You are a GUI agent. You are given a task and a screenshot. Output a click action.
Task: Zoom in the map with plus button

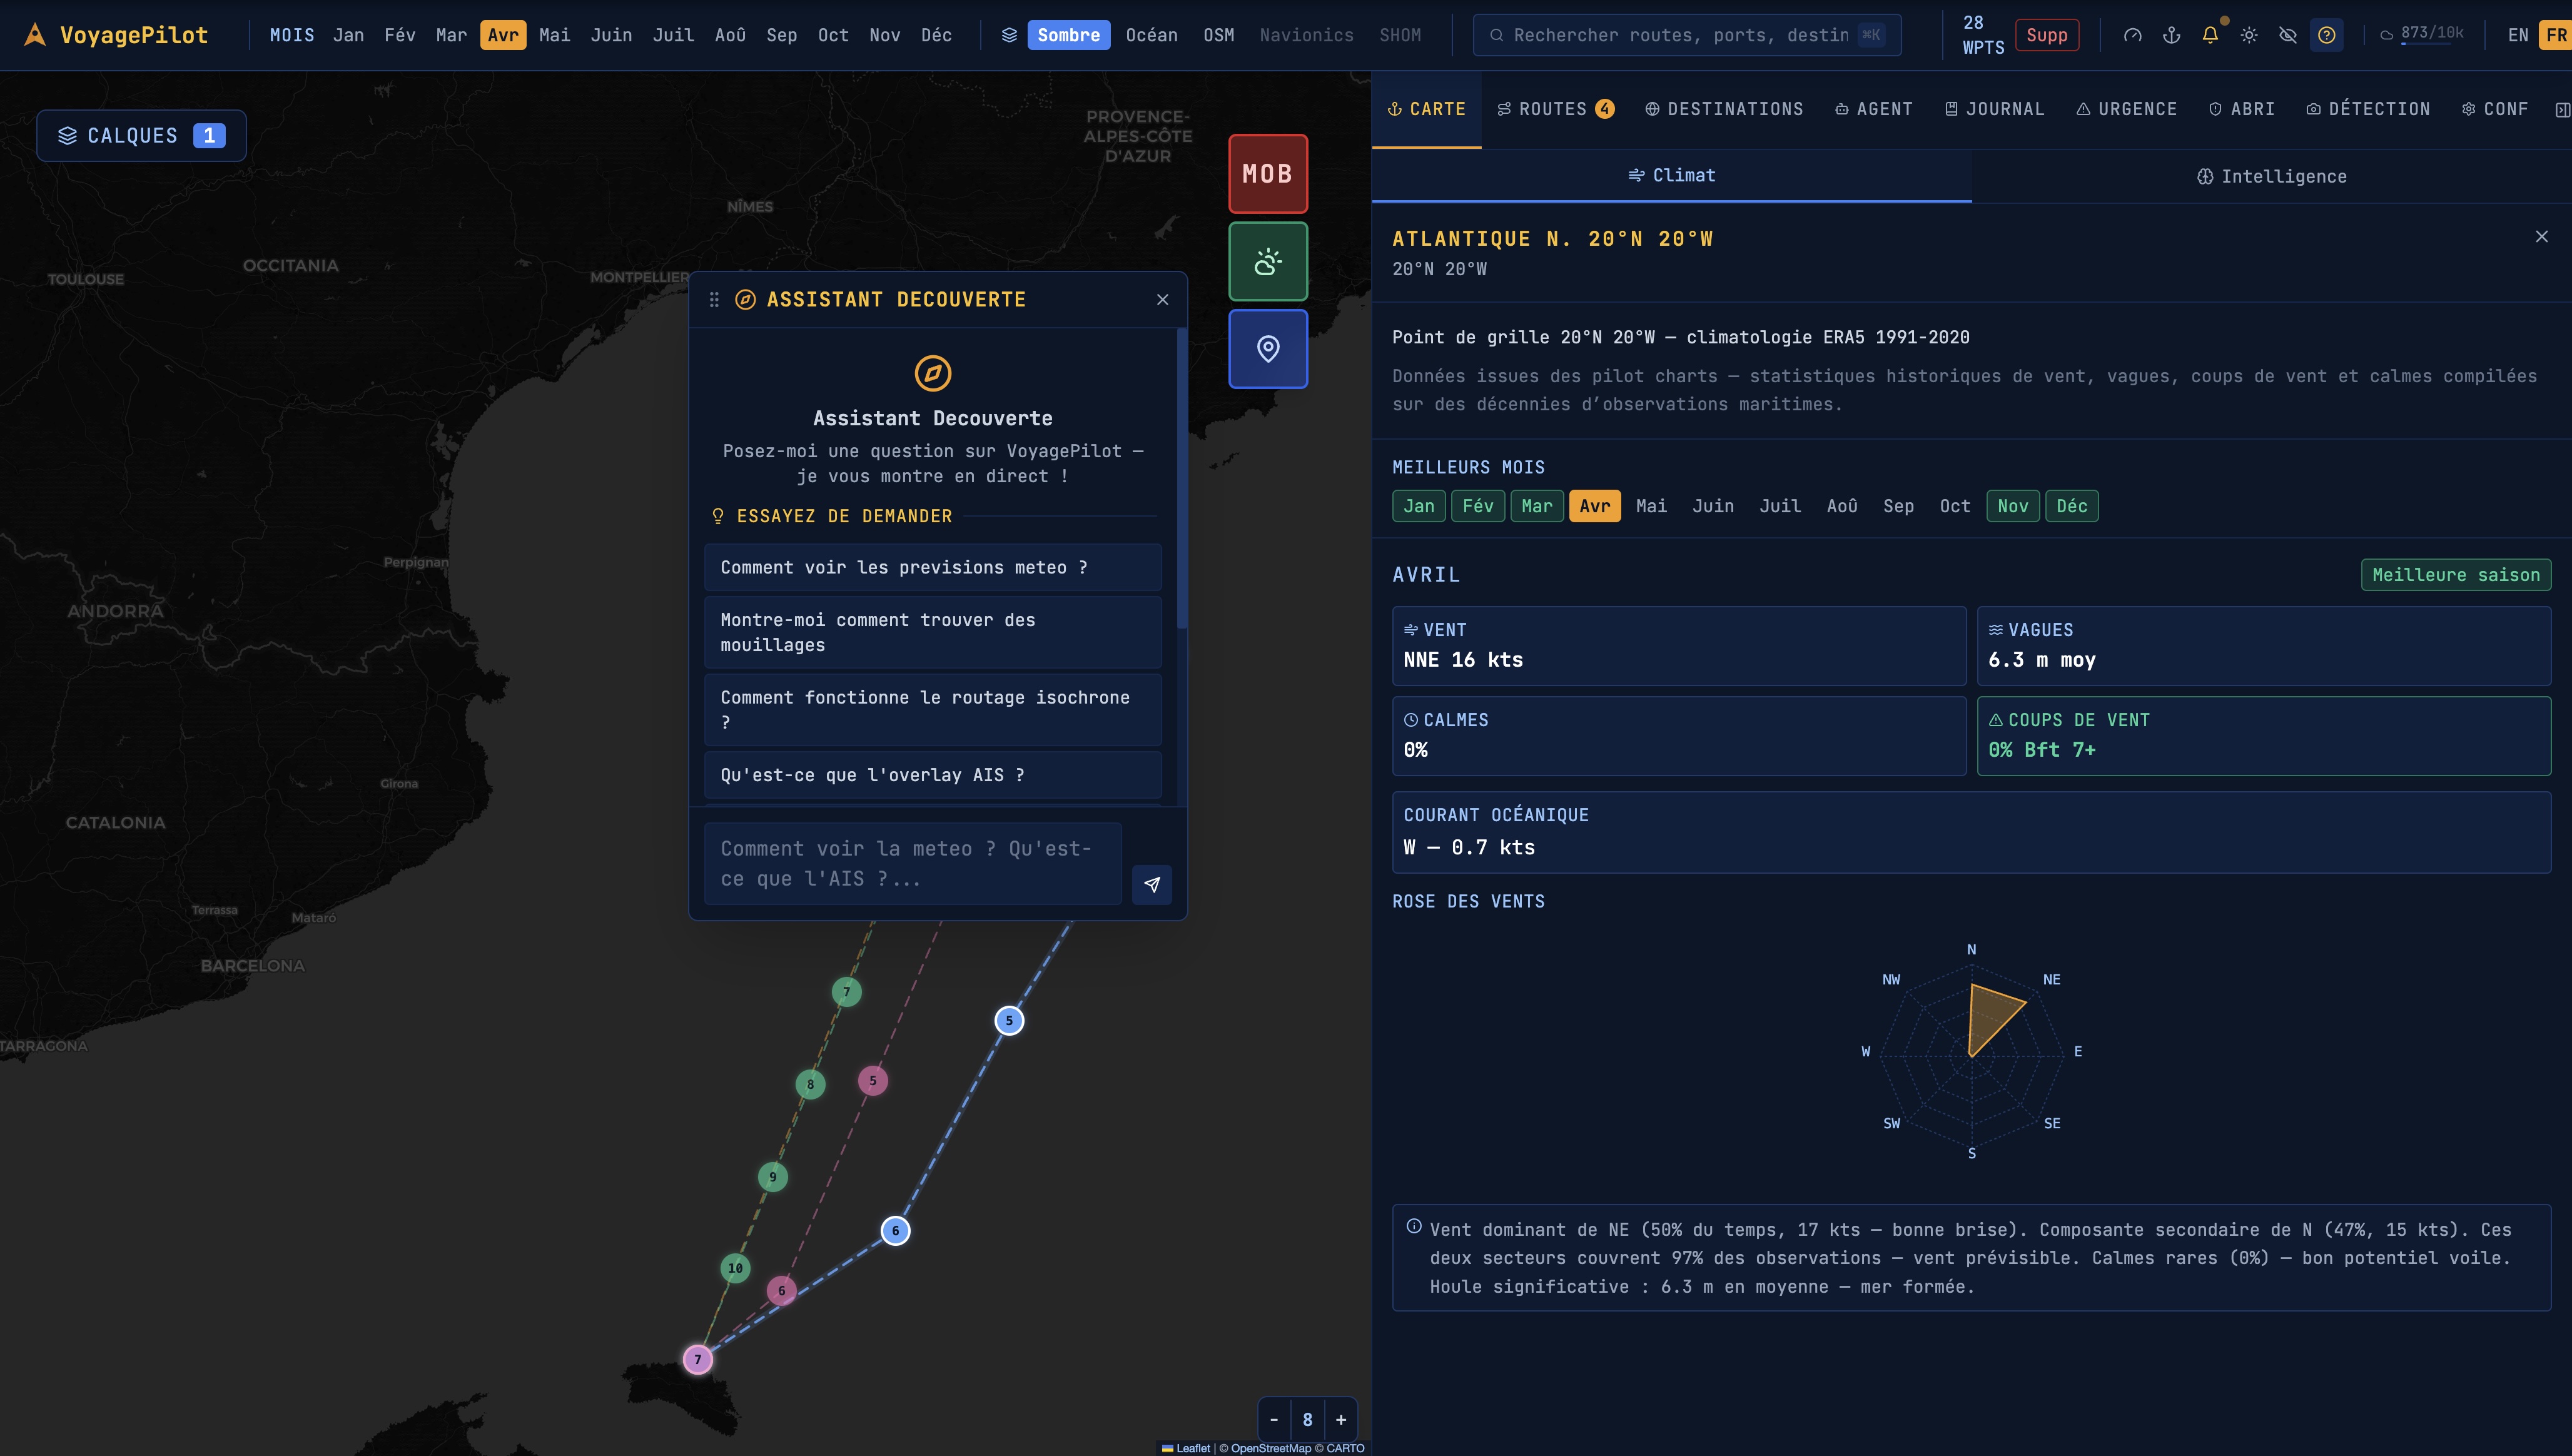coord(1341,1419)
